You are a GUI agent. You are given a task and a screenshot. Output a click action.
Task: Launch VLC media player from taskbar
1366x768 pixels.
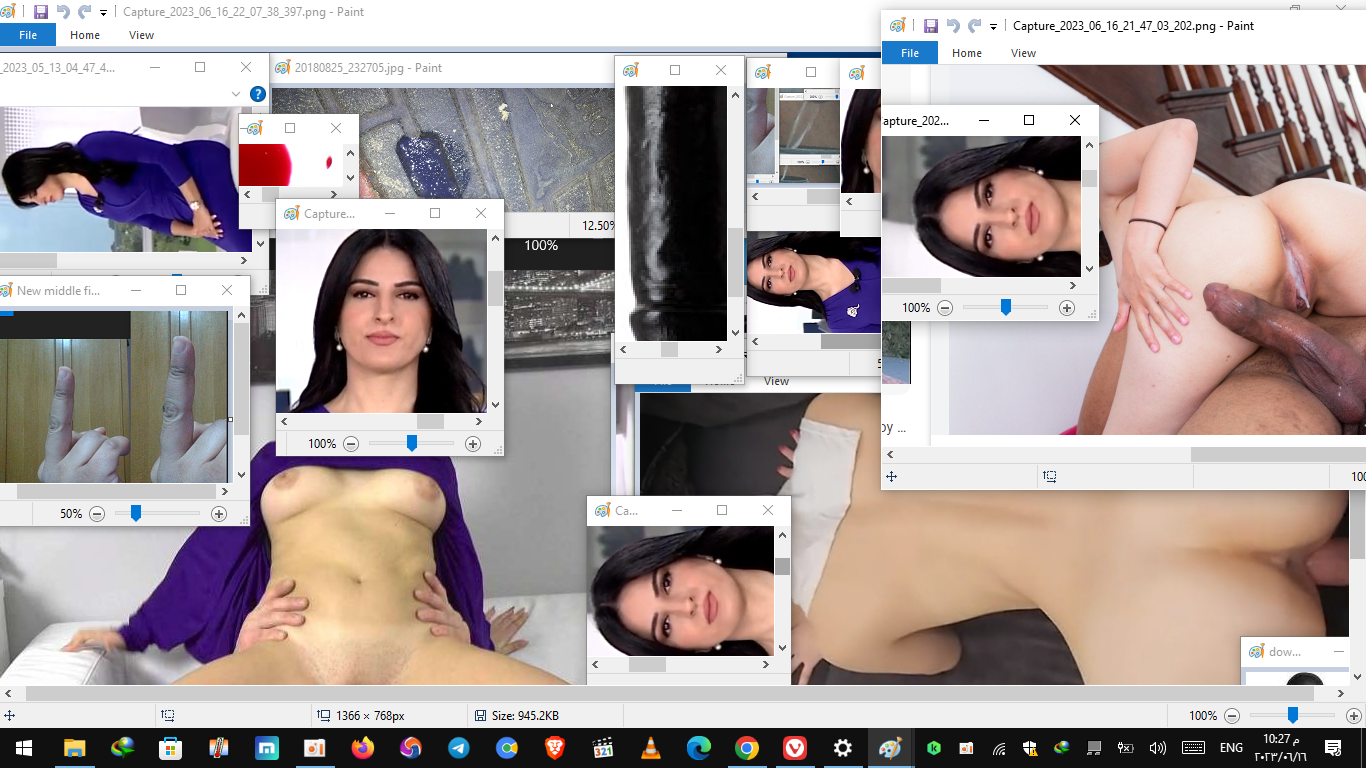[x=650, y=747]
